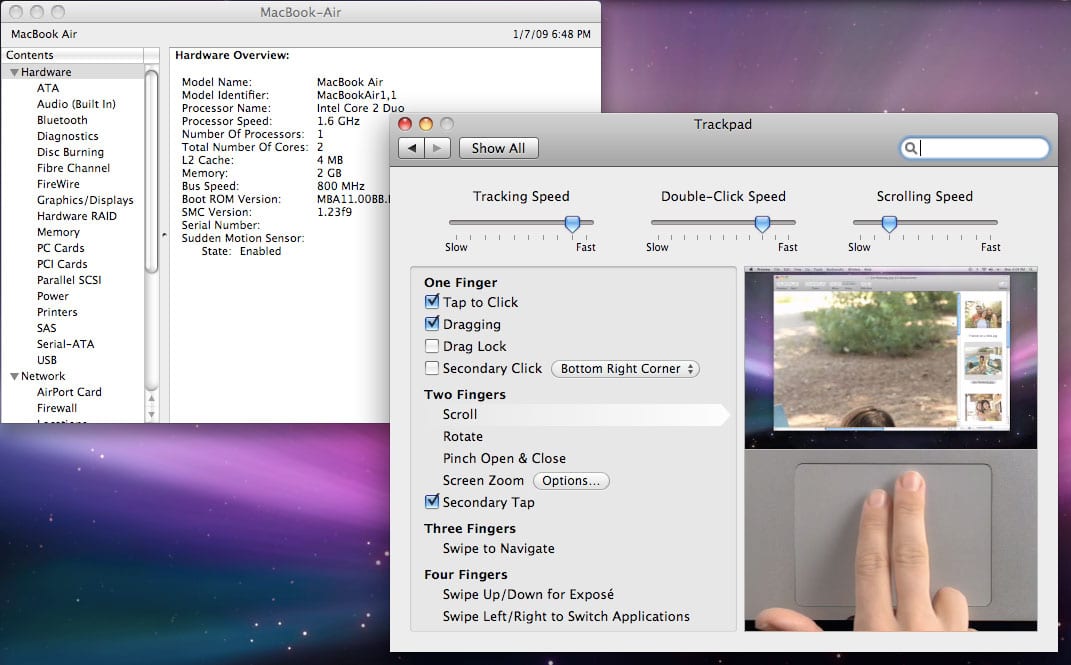This screenshot has height=665, width=1071.
Task: Select Diagnostics in Hardware list
Action: (68, 136)
